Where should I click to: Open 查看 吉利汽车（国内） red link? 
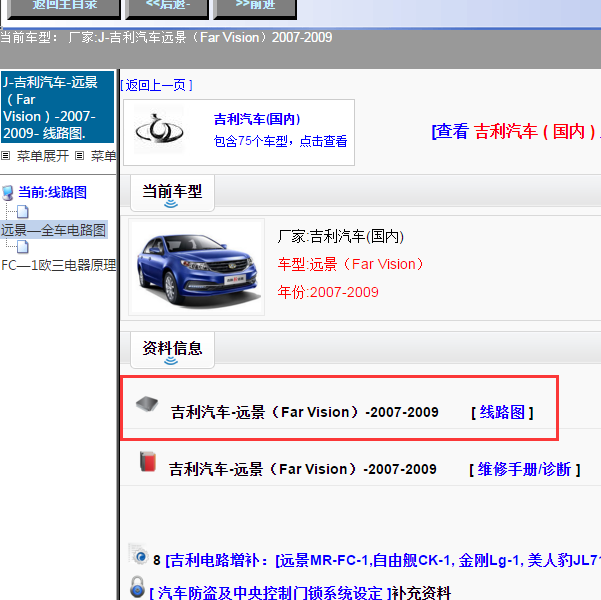pyautogui.click(x=516, y=132)
